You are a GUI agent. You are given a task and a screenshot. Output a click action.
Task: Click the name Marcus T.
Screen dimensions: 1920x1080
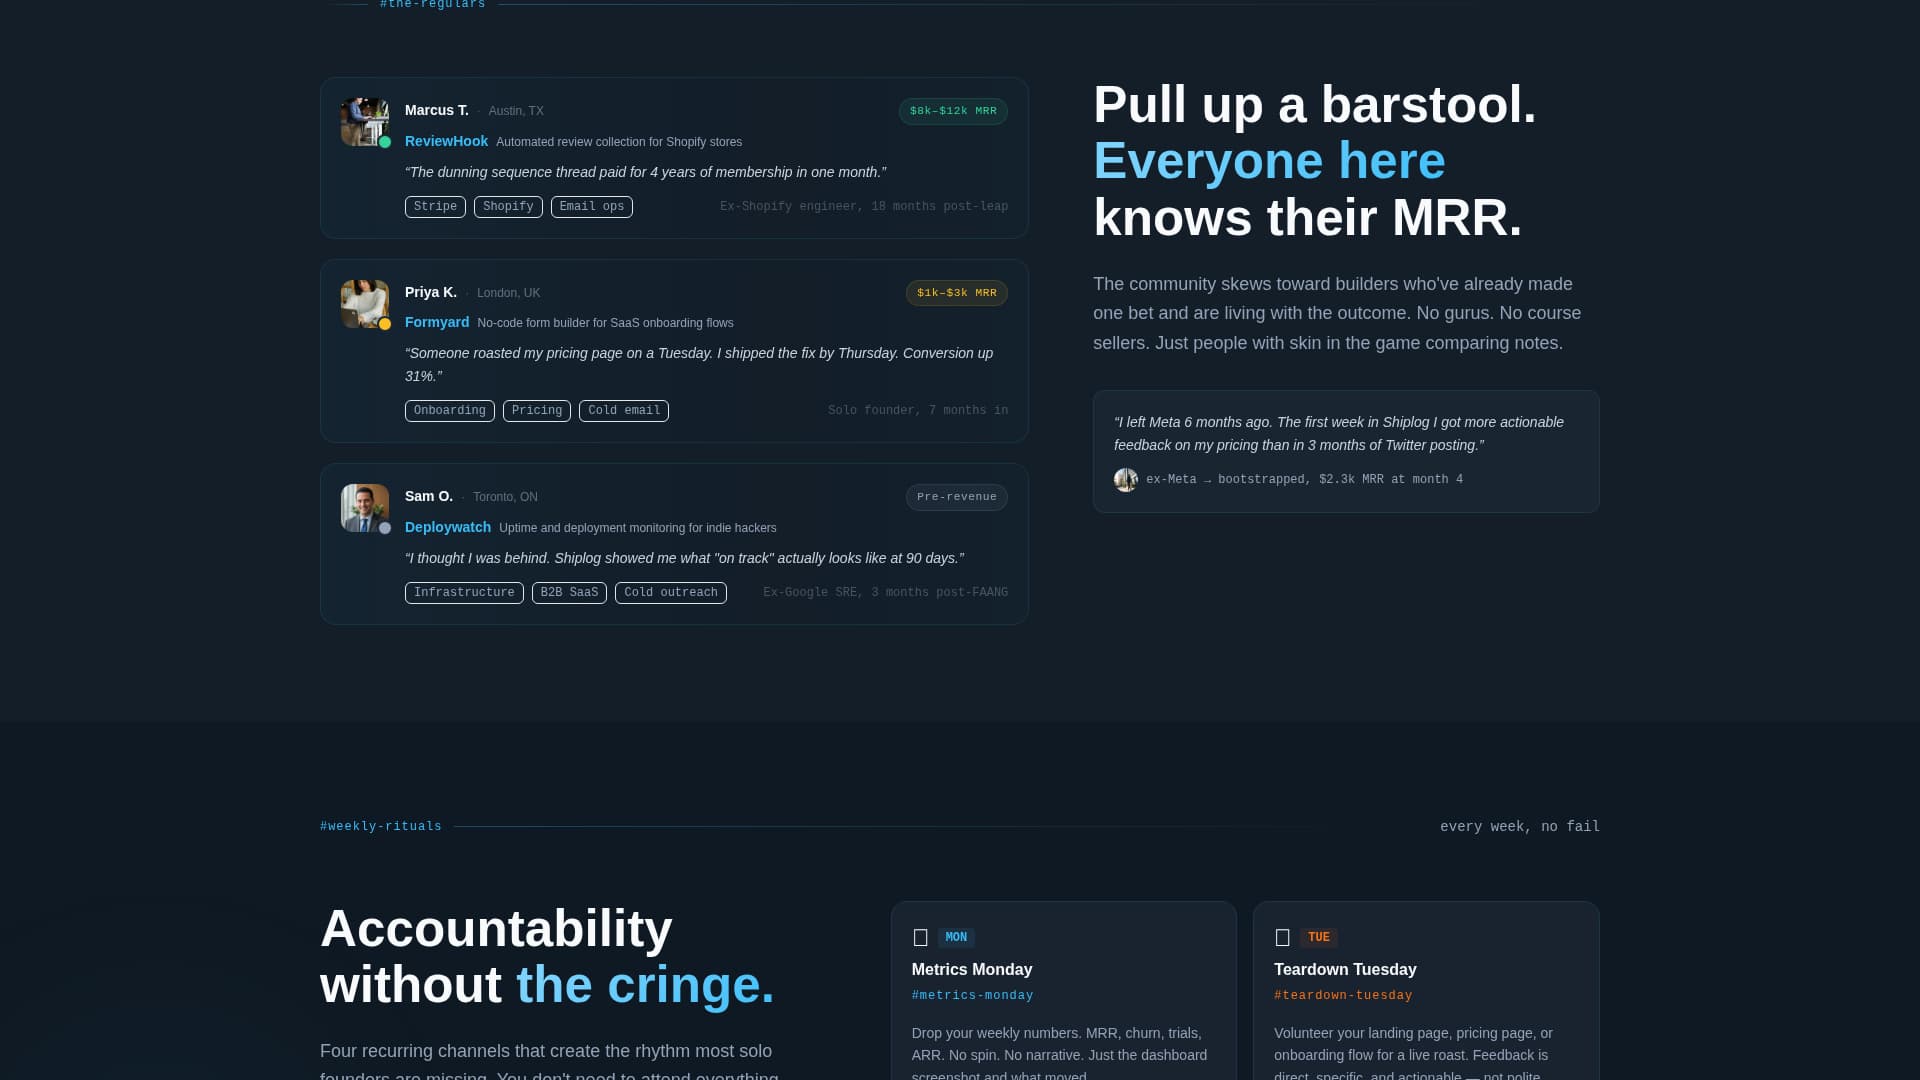[x=437, y=110]
